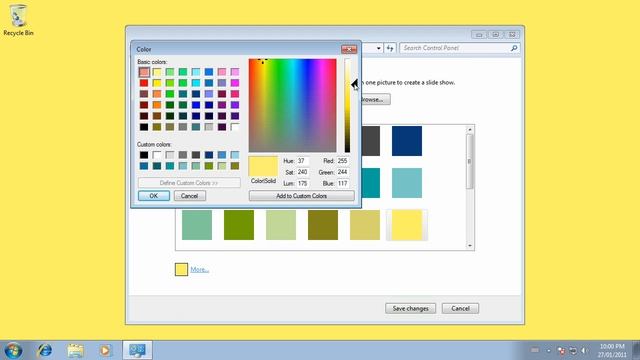Screen dimensions: 640x360
Task: Click the Show desktop strip on the taskbar
Action: (x=636, y=350)
